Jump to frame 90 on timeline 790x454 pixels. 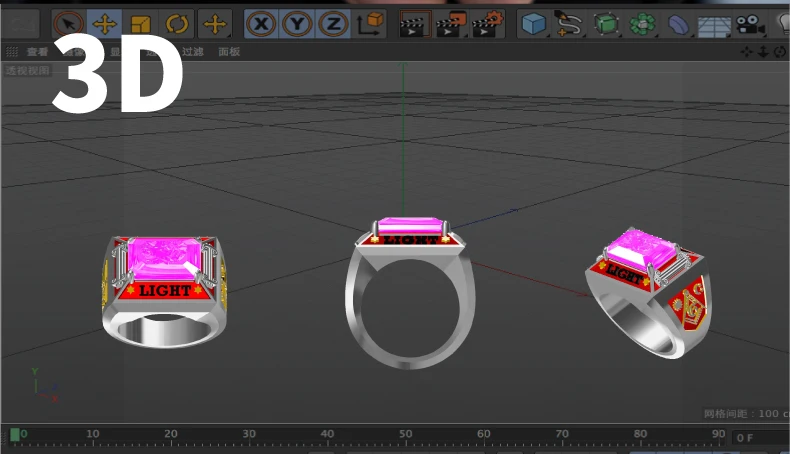718,434
